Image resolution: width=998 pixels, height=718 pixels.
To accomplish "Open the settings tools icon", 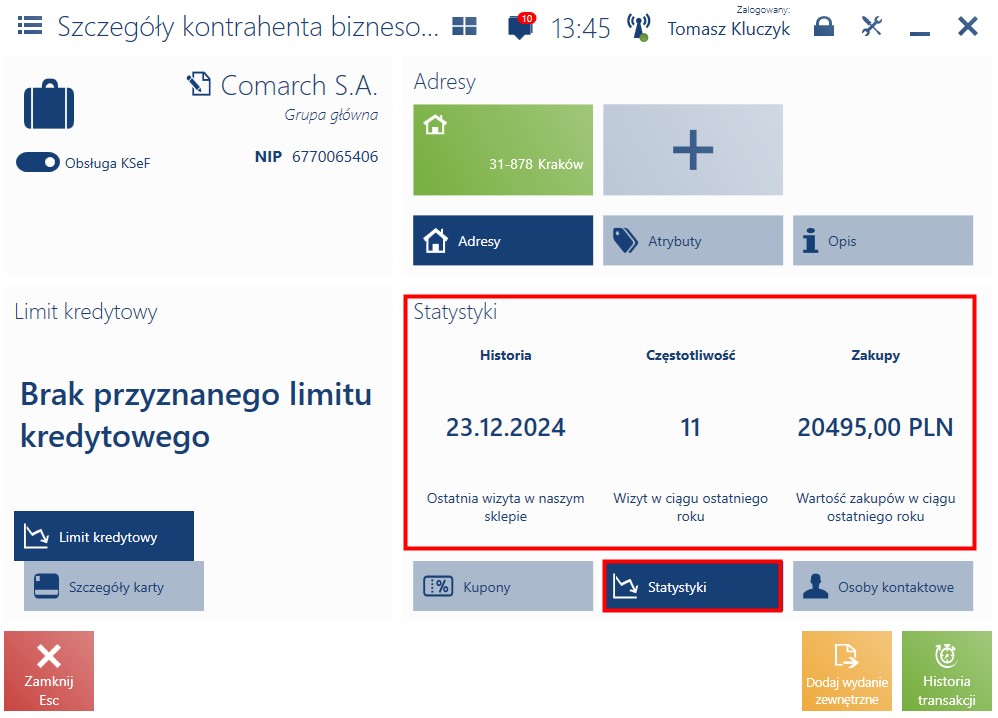I will click(x=871, y=26).
